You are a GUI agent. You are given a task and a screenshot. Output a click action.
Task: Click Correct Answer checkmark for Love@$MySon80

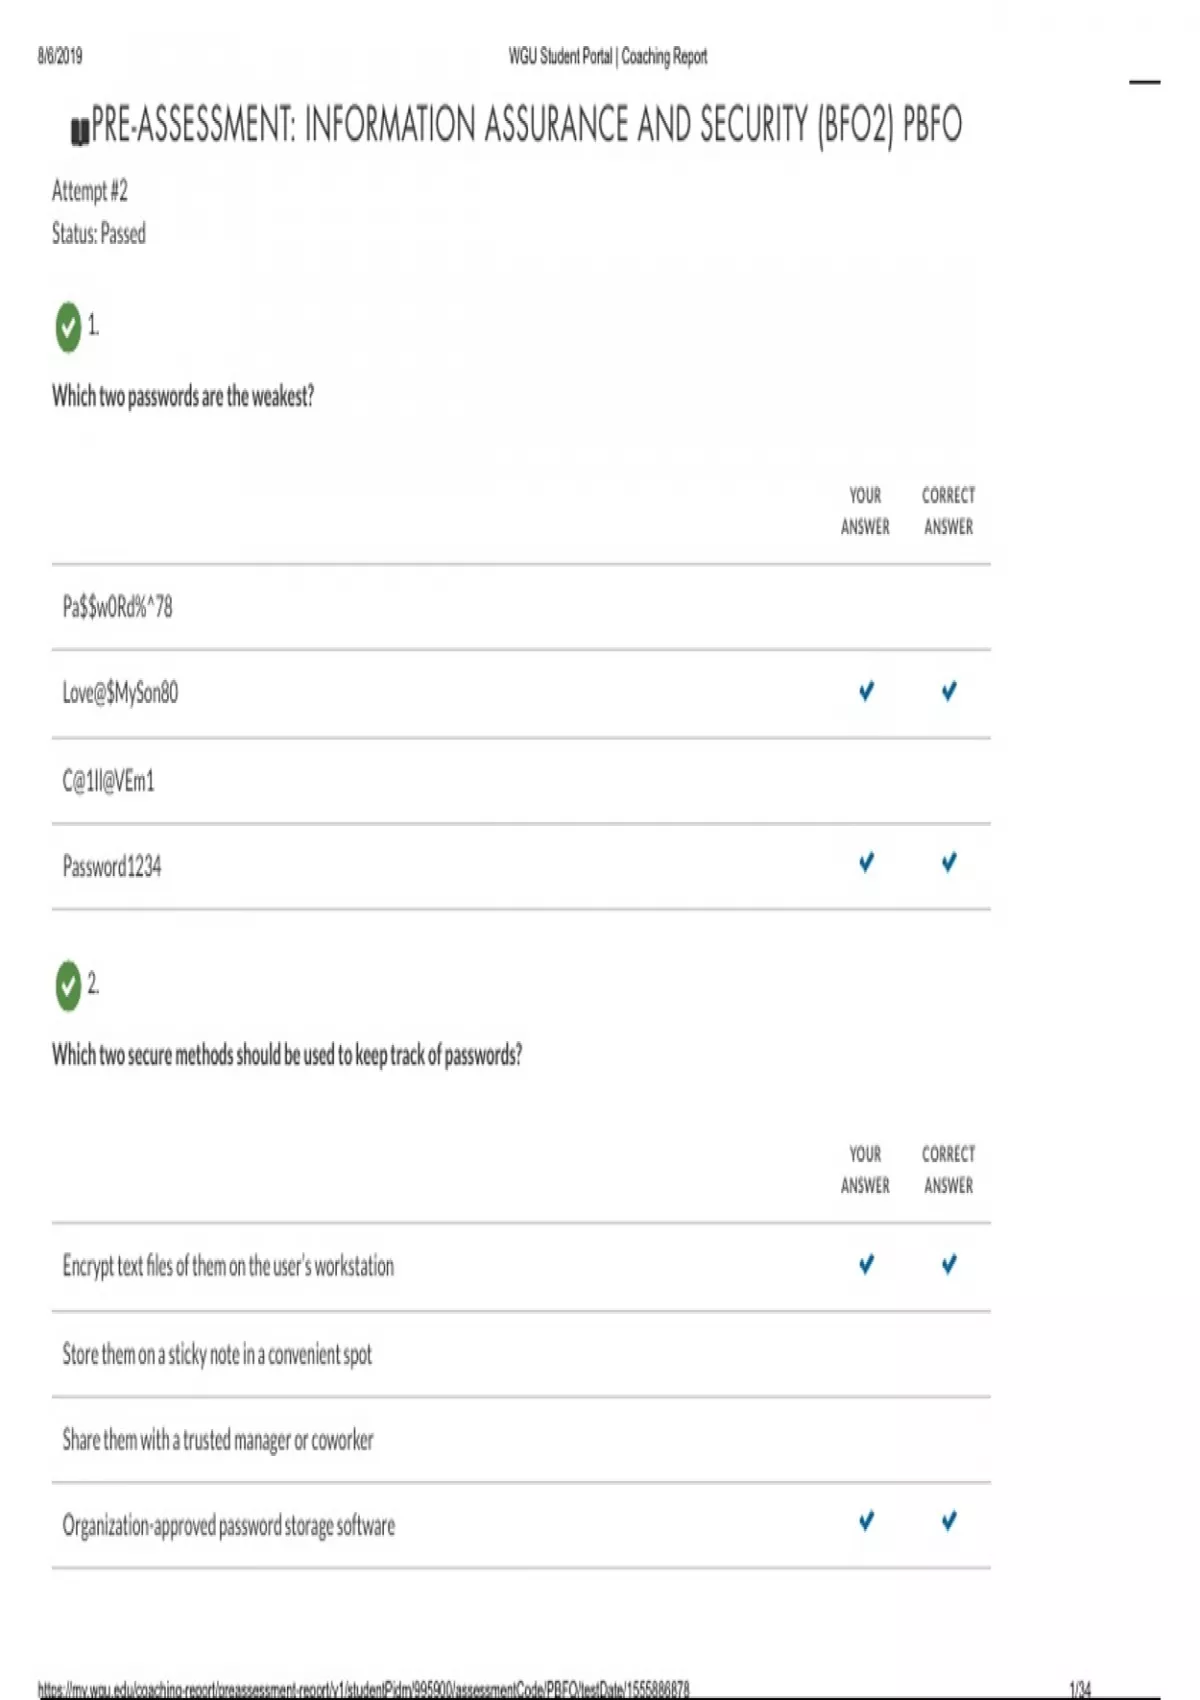click(x=949, y=691)
